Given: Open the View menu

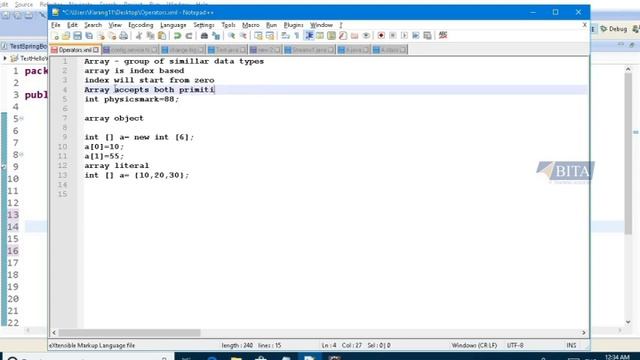Looking at the screenshot, I should coord(115,25).
